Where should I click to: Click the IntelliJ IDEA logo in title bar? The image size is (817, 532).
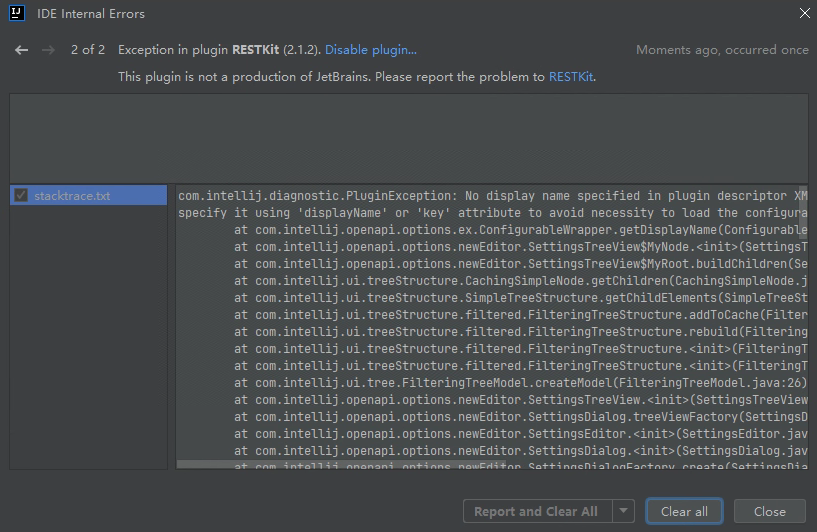[19, 14]
